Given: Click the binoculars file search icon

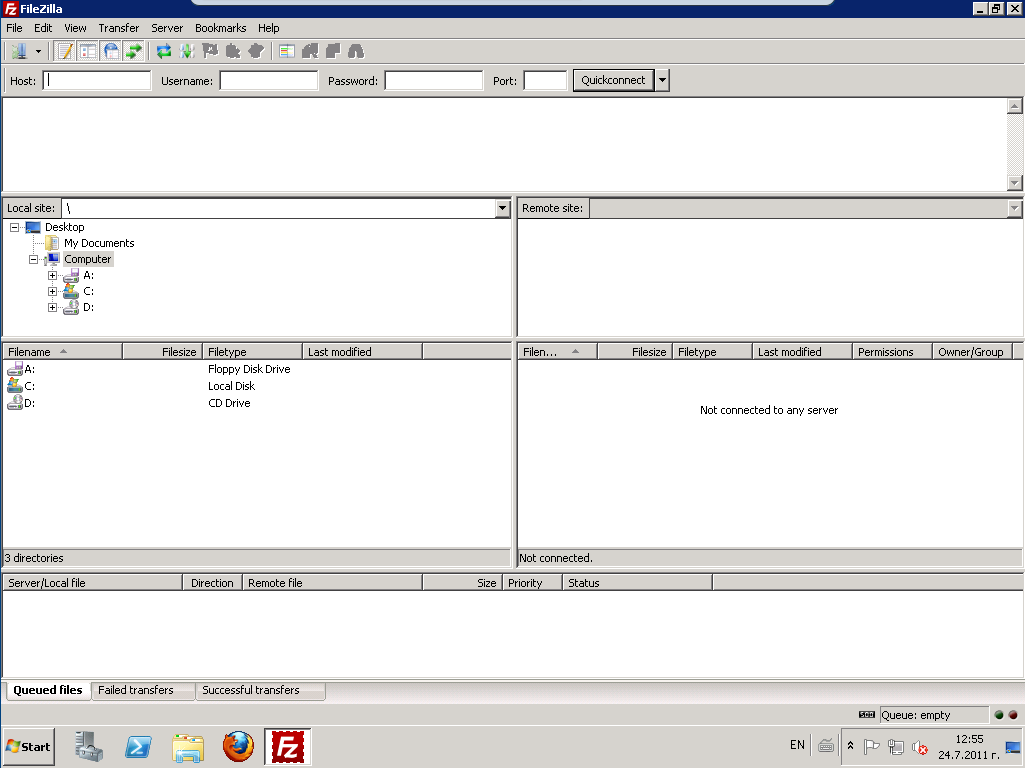Looking at the screenshot, I should (x=356, y=51).
